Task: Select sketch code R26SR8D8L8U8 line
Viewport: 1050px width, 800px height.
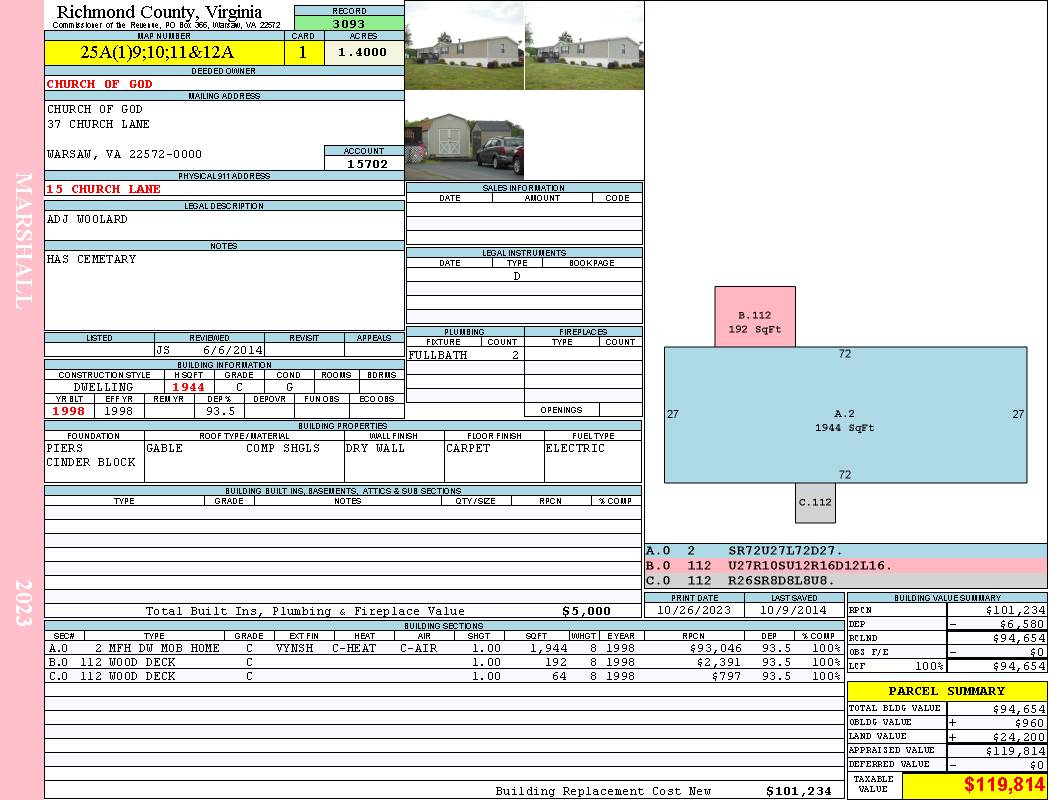Action: tap(846, 580)
